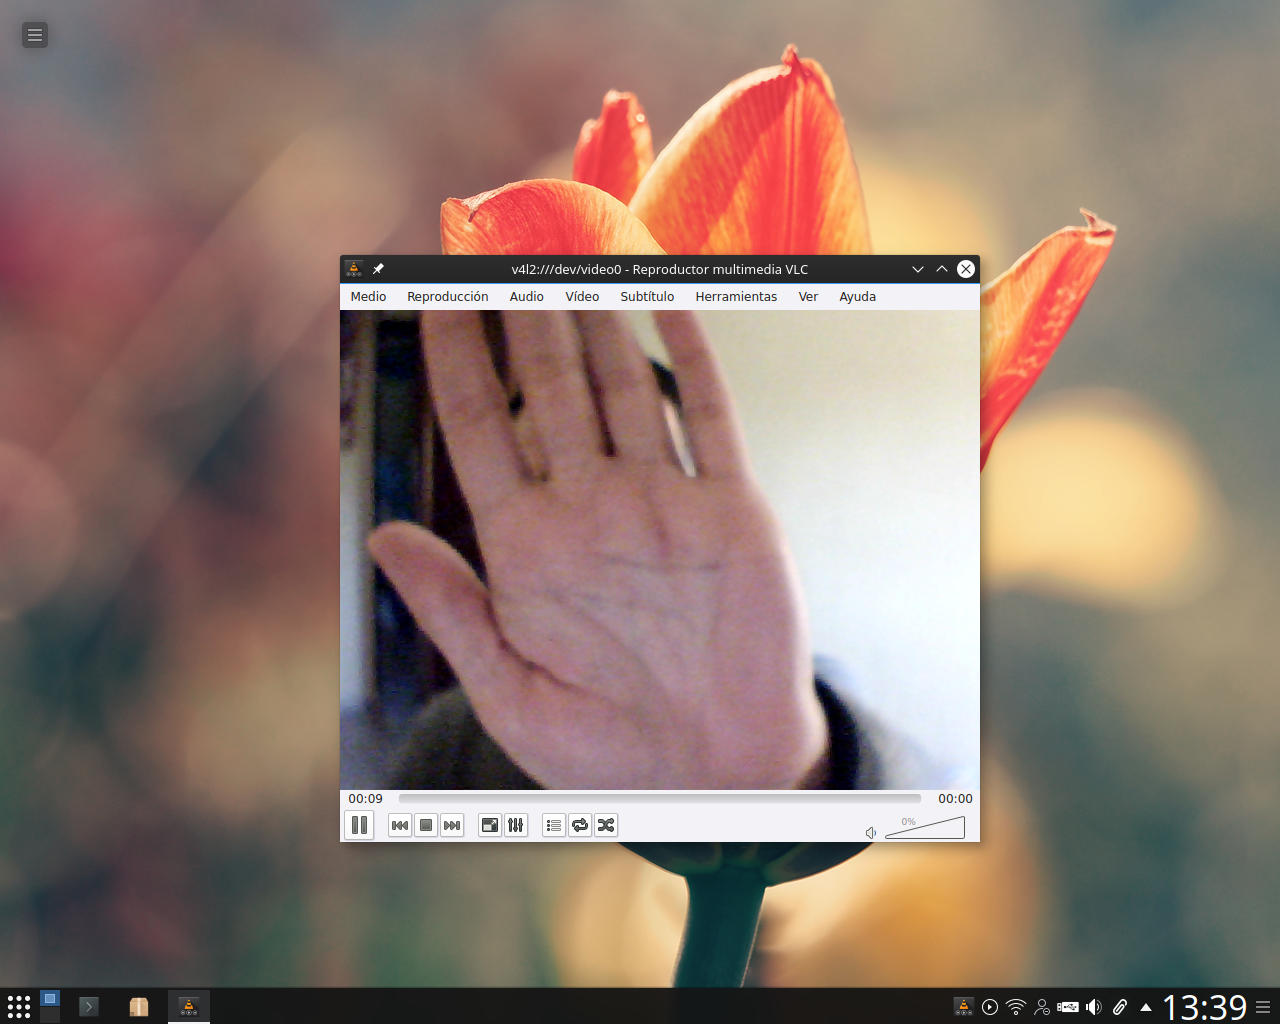Launch the terminal from taskbar
This screenshot has height=1024, width=1280.
(89, 1006)
